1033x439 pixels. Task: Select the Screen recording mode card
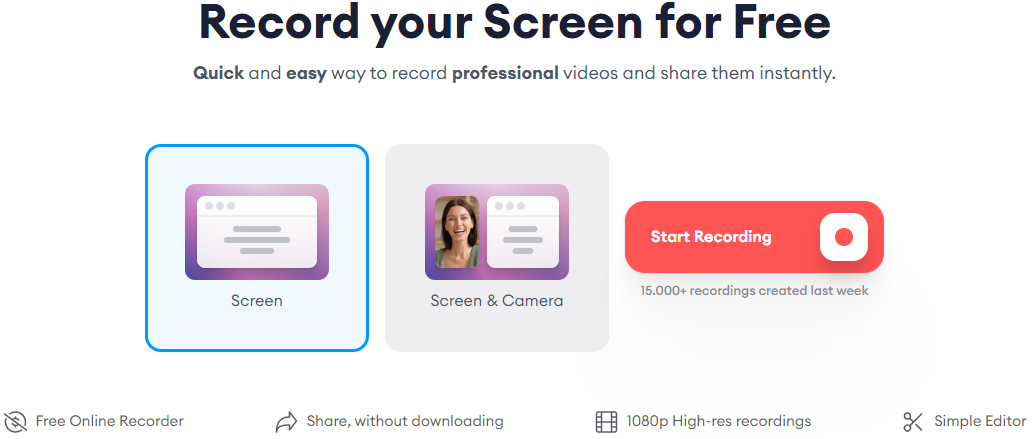click(x=257, y=248)
